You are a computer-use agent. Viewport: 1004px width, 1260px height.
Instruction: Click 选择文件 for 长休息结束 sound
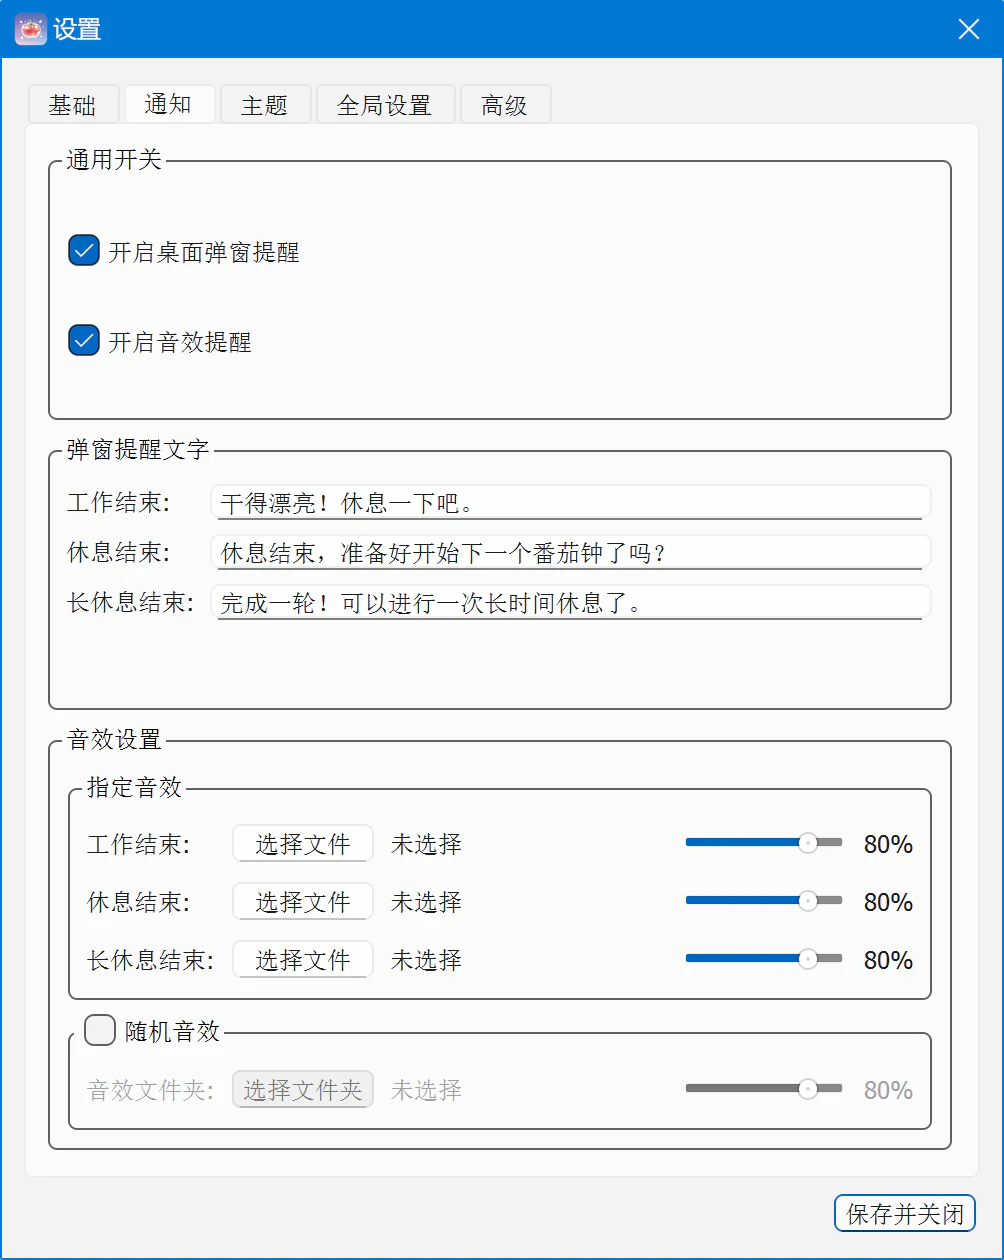point(303,960)
